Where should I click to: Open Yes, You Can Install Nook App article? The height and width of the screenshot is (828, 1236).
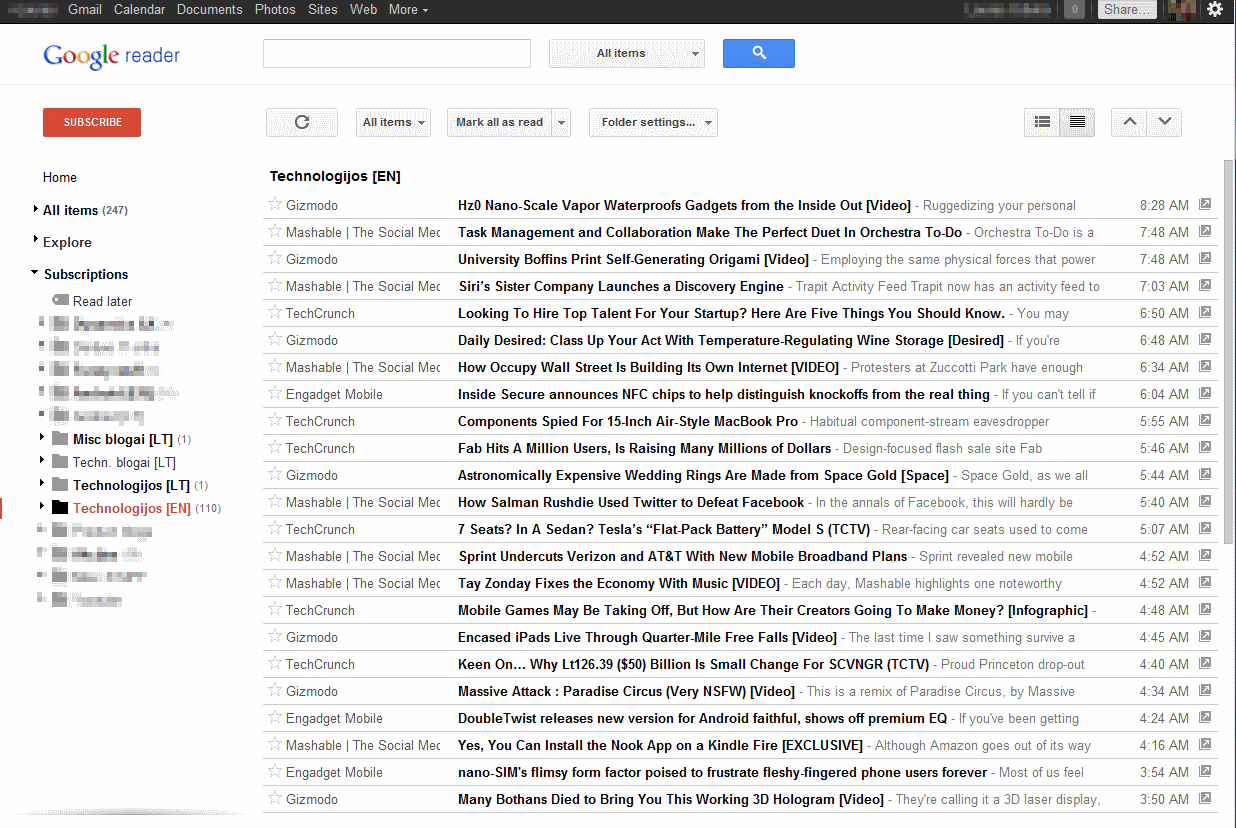[x=660, y=745]
